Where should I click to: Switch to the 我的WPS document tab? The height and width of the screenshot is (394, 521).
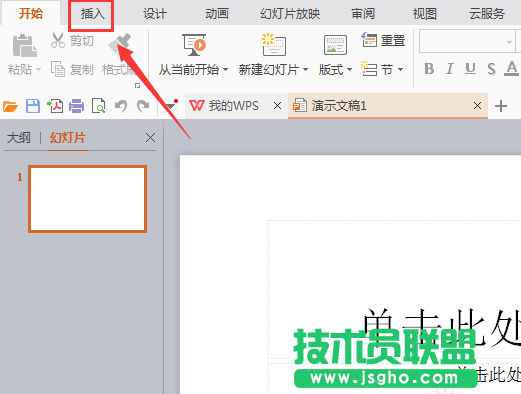click(235, 106)
